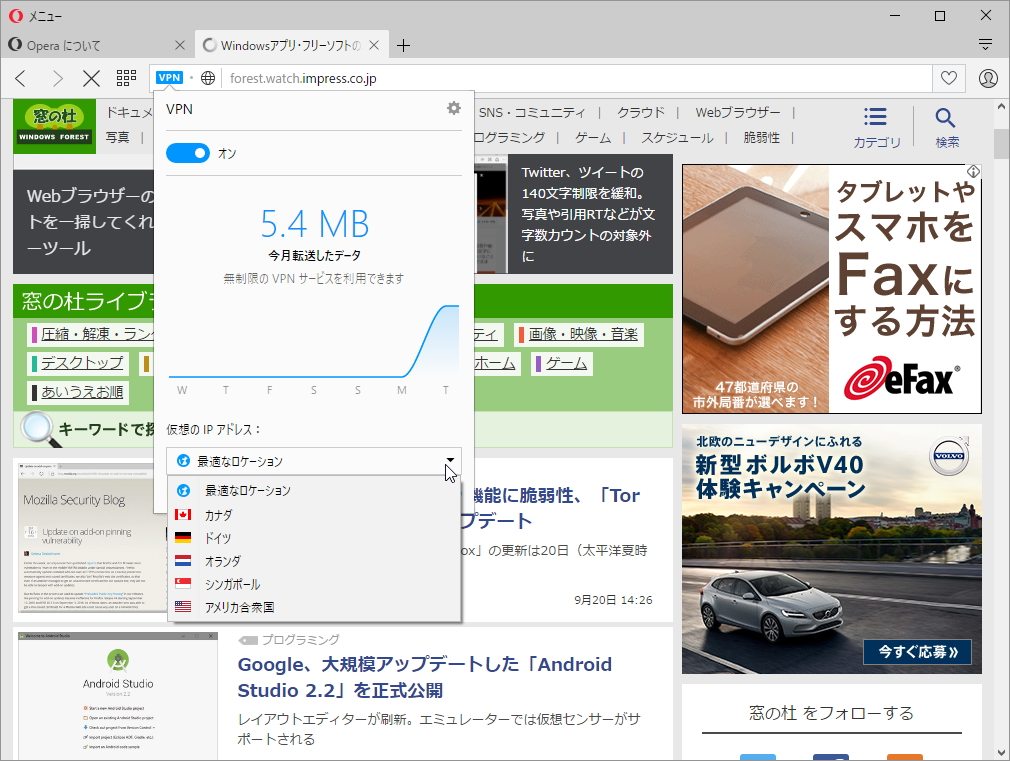Screen dimensions: 1010x761
Task: Click the 窓の杜 site logo
Action: click(x=54, y=126)
